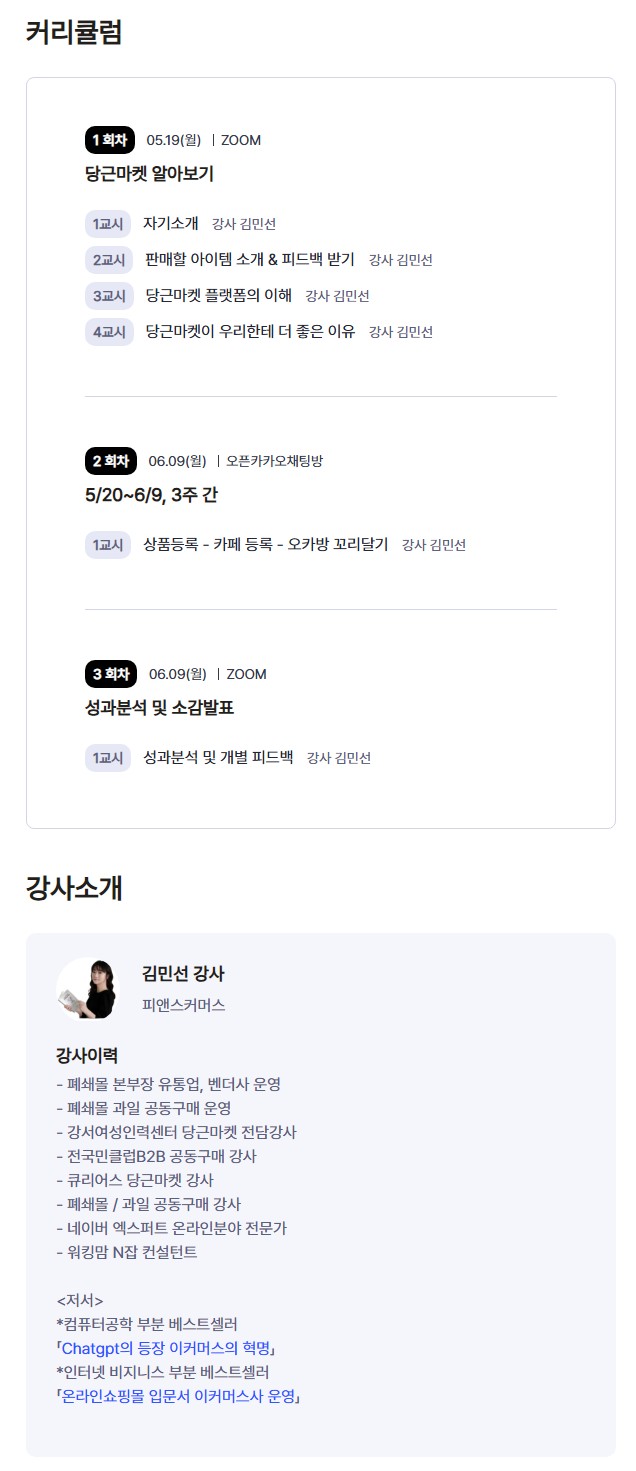Select the 판매할 아이템 소개 & 피드백 받기 lesson

point(250,260)
